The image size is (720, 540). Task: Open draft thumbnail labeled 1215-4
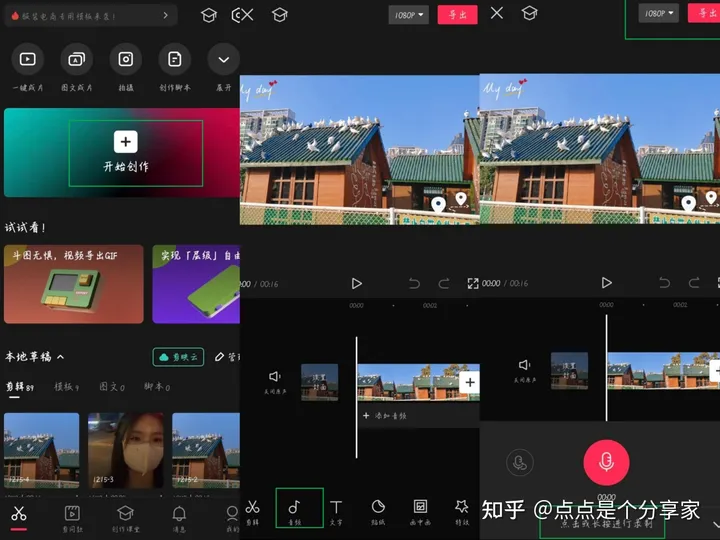pyautogui.click(x=42, y=450)
